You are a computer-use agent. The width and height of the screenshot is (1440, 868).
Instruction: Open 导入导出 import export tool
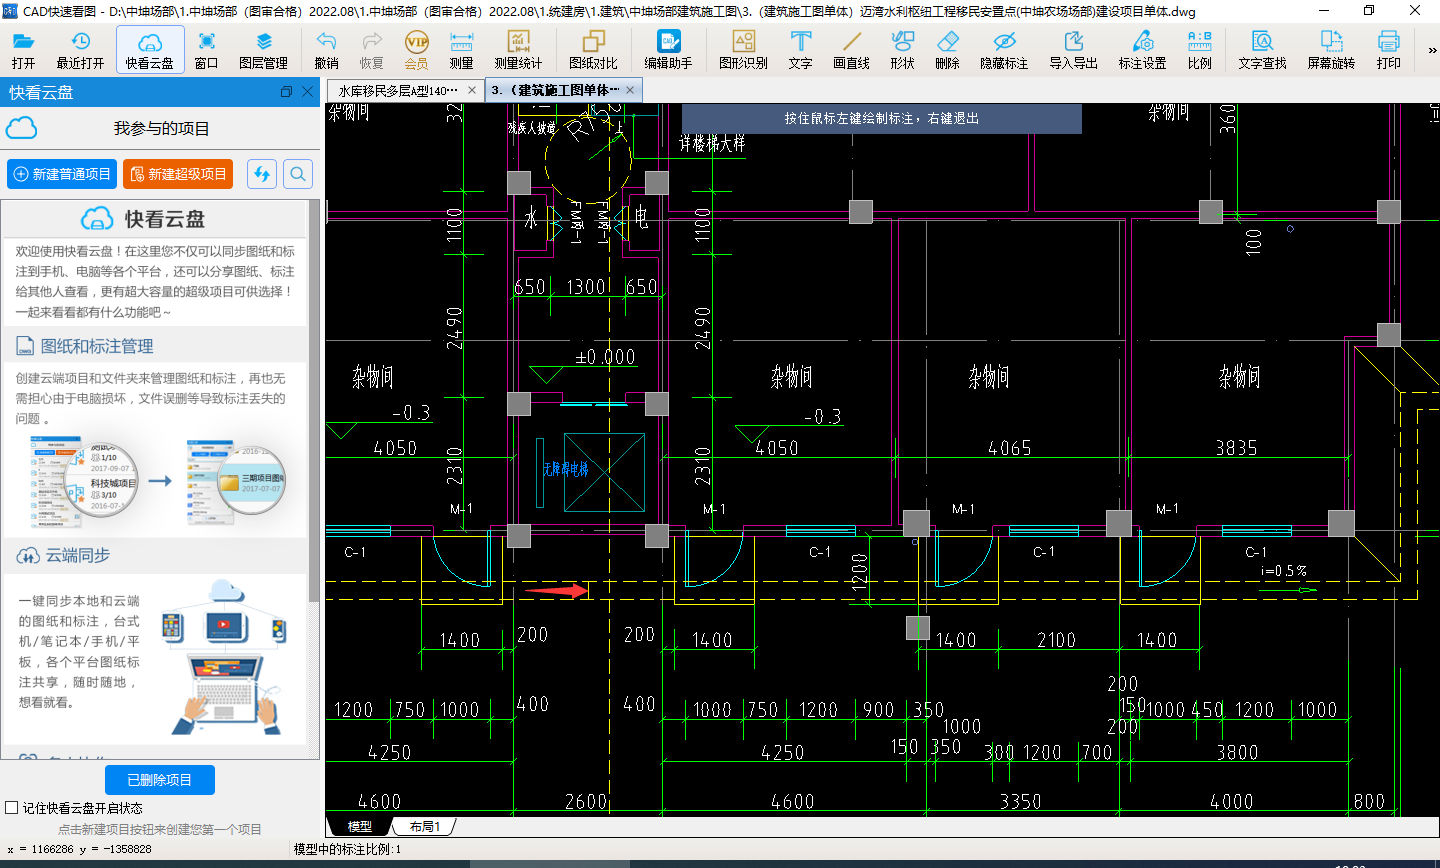coord(1073,49)
